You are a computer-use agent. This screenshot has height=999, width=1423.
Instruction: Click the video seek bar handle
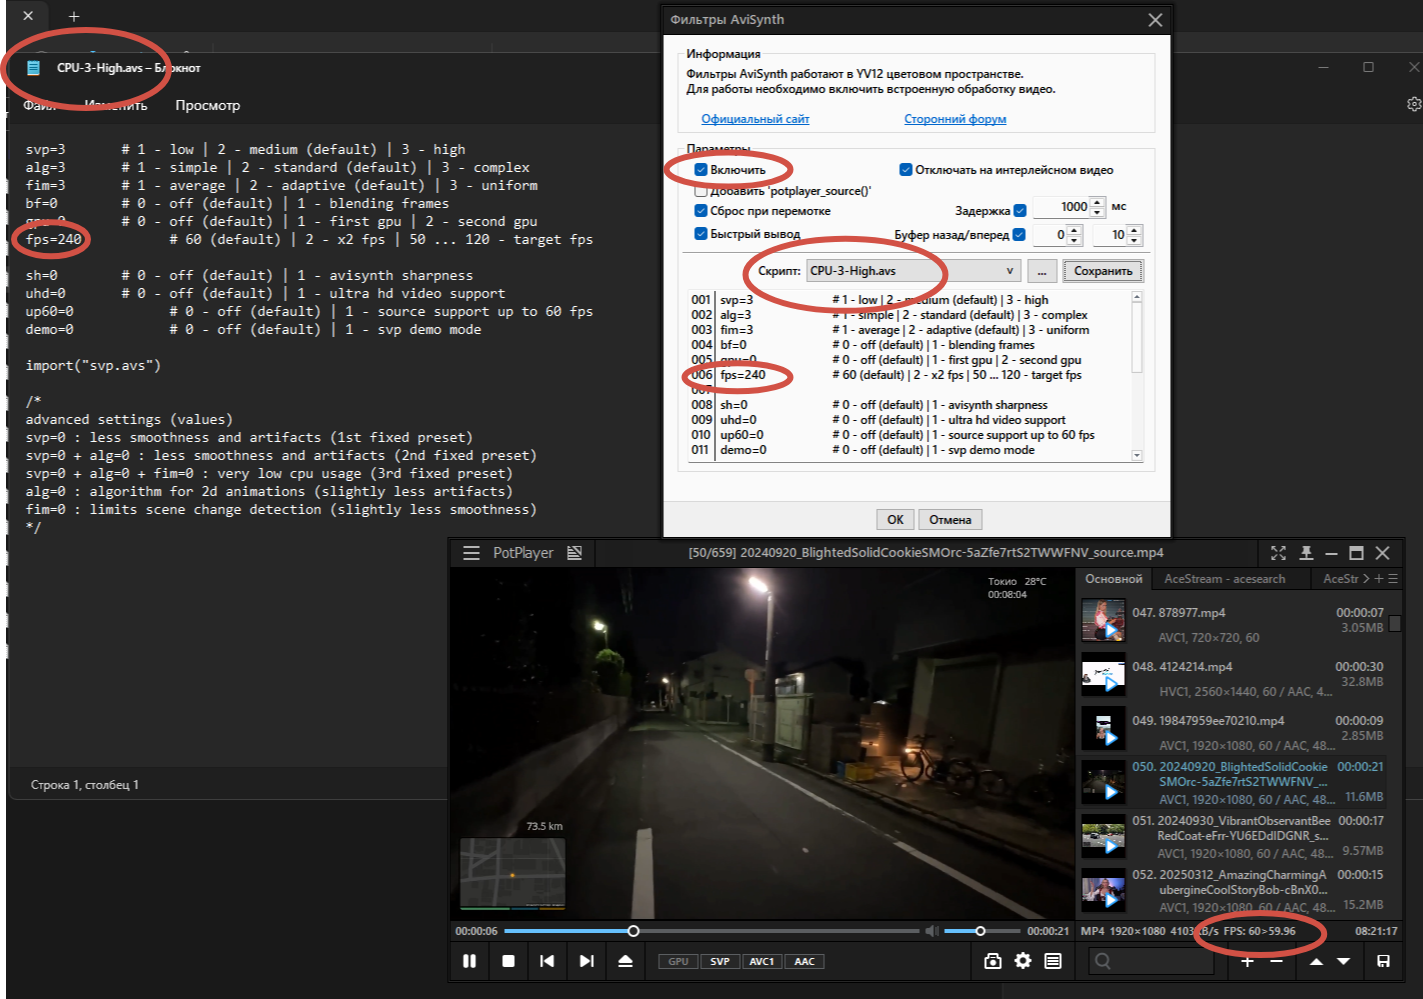click(633, 931)
